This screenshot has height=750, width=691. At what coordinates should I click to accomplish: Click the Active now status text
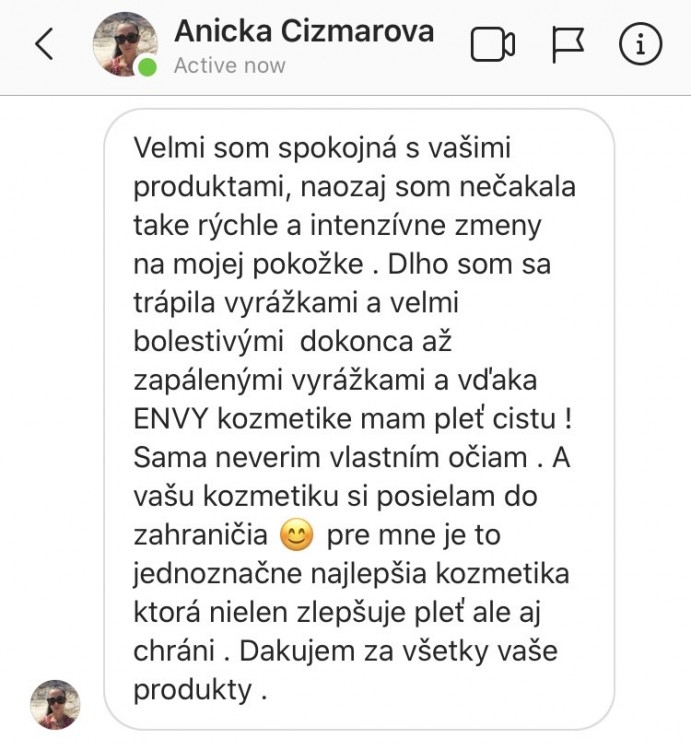click(230, 66)
